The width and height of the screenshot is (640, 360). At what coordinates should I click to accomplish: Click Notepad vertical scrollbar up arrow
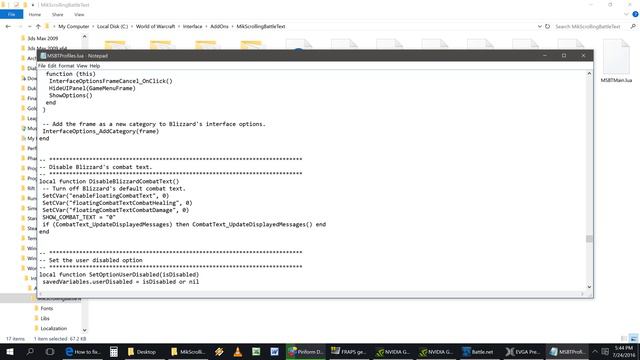pyautogui.click(x=589, y=73)
